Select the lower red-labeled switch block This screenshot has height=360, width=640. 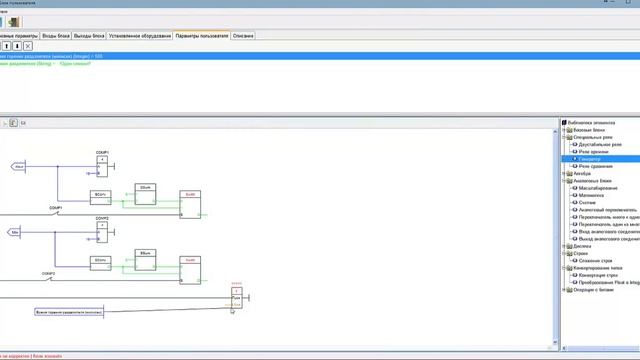pos(190,270)
